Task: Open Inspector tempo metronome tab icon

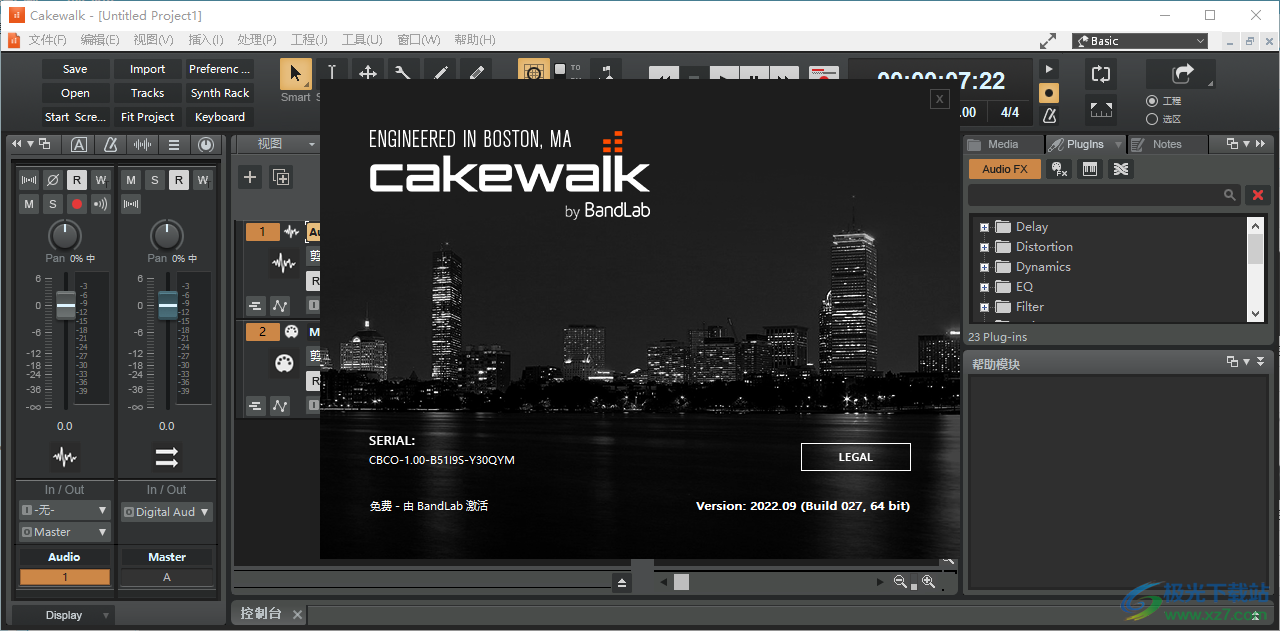Action: coord(111,145)
